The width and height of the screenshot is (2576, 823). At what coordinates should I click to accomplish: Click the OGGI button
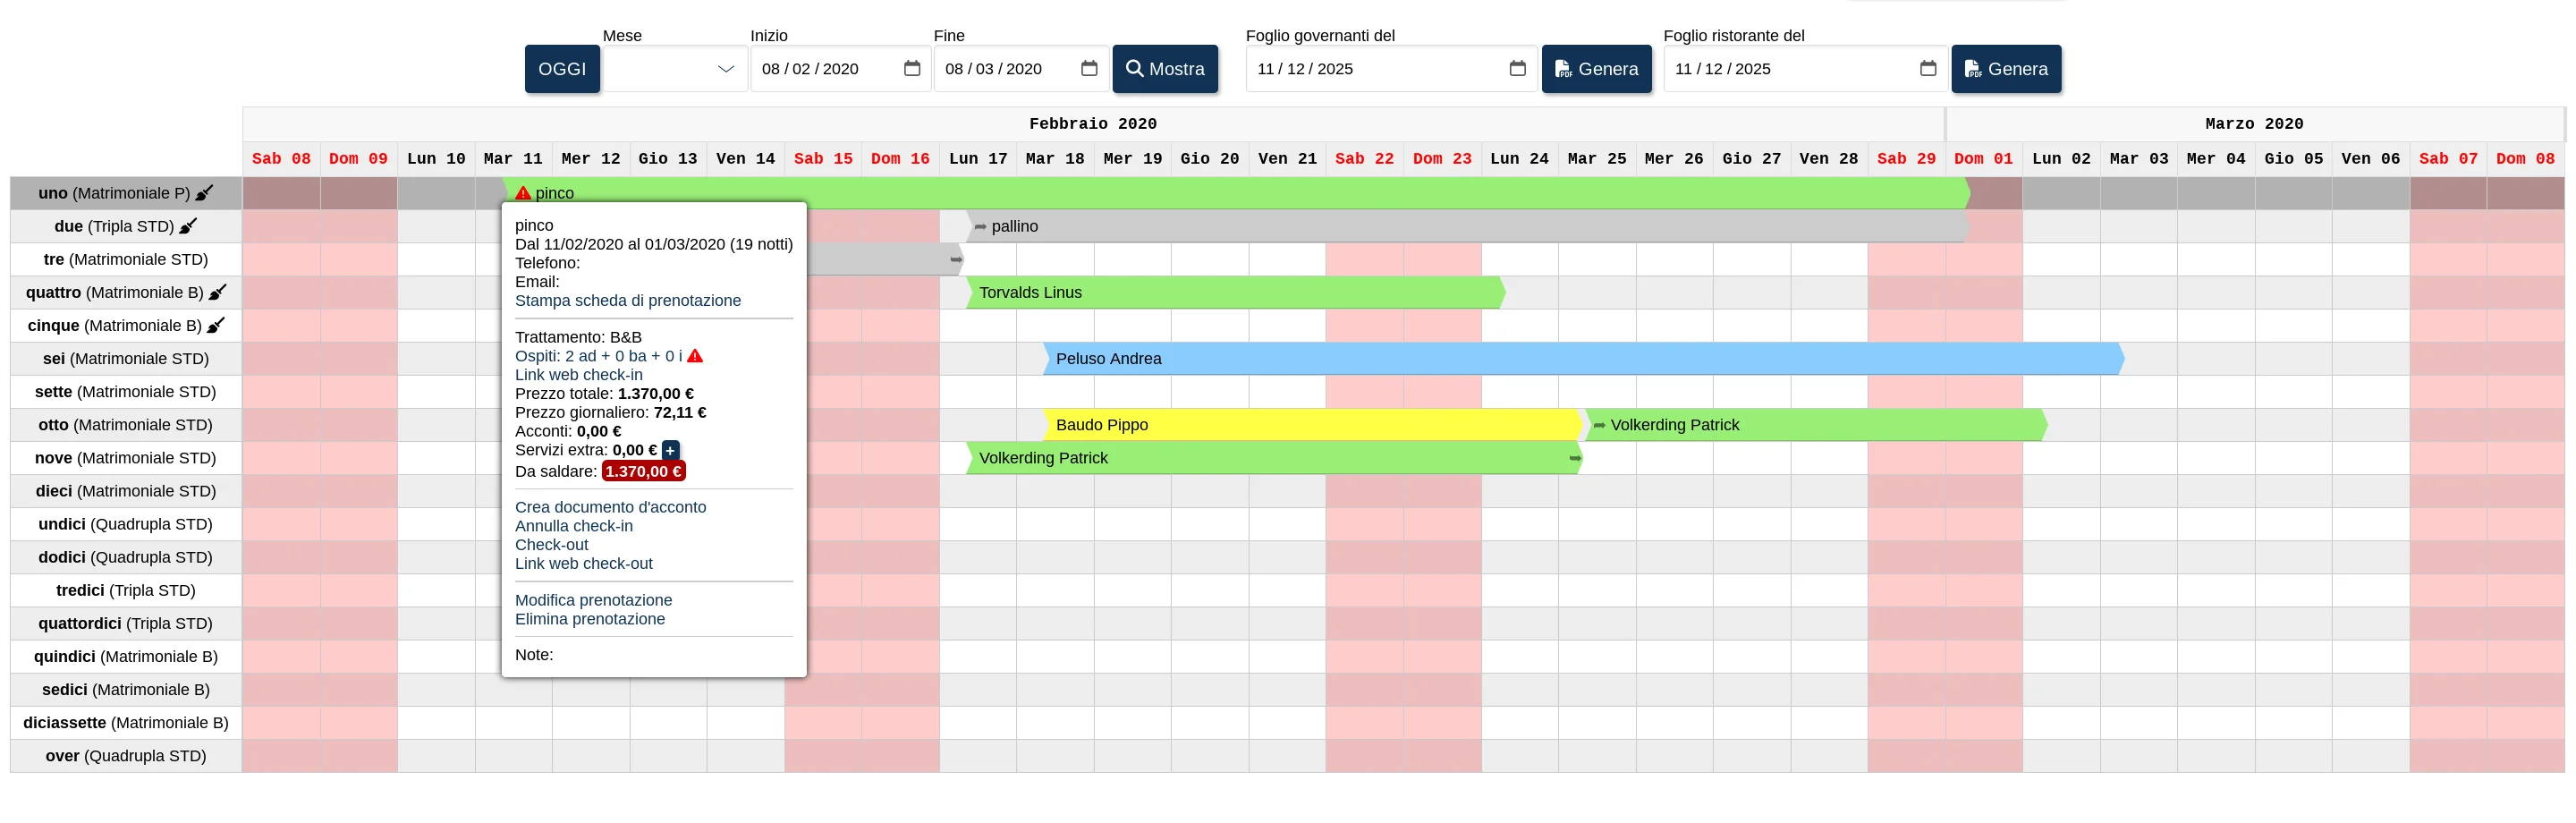click(562, 68)
